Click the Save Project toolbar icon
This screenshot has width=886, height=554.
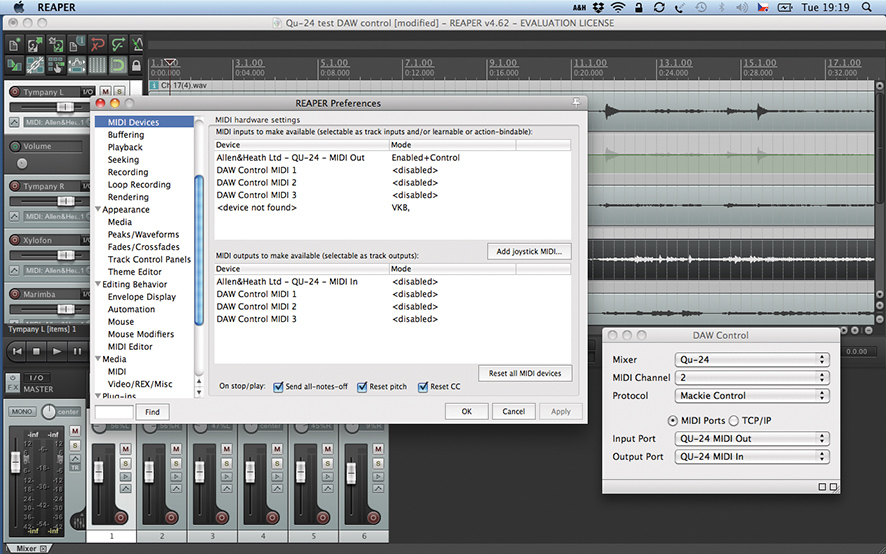[56, 44]
